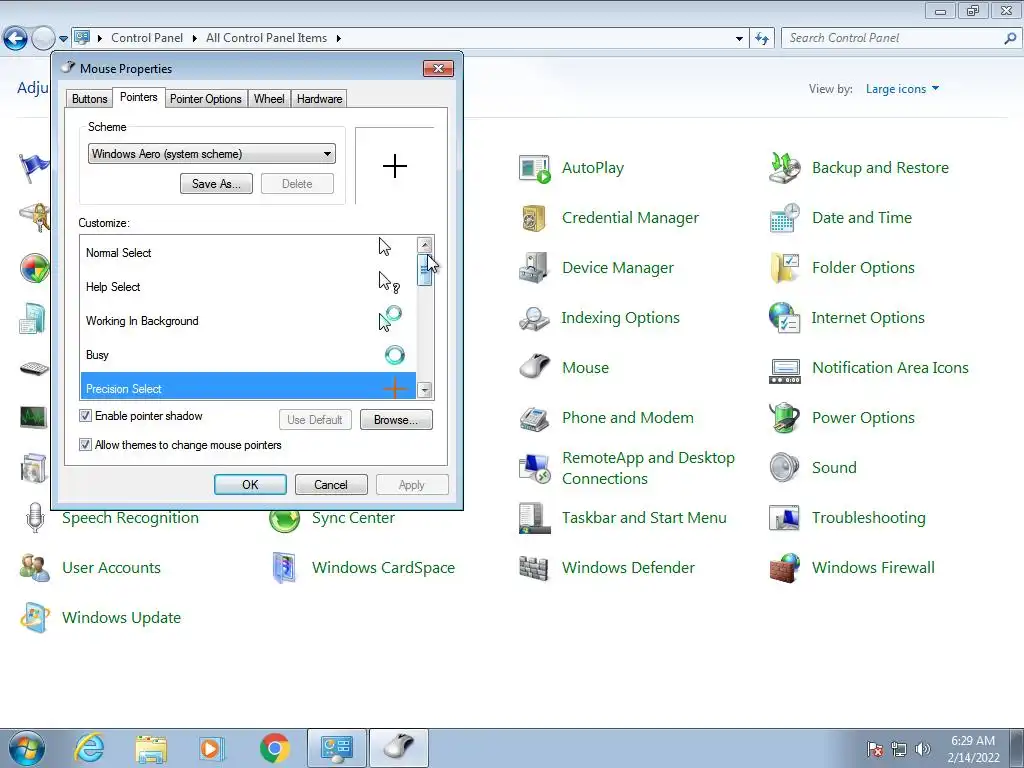Open Speech Recognition microphone icon
Viewport: 1024px width, 768px height.
click(35, 518)
